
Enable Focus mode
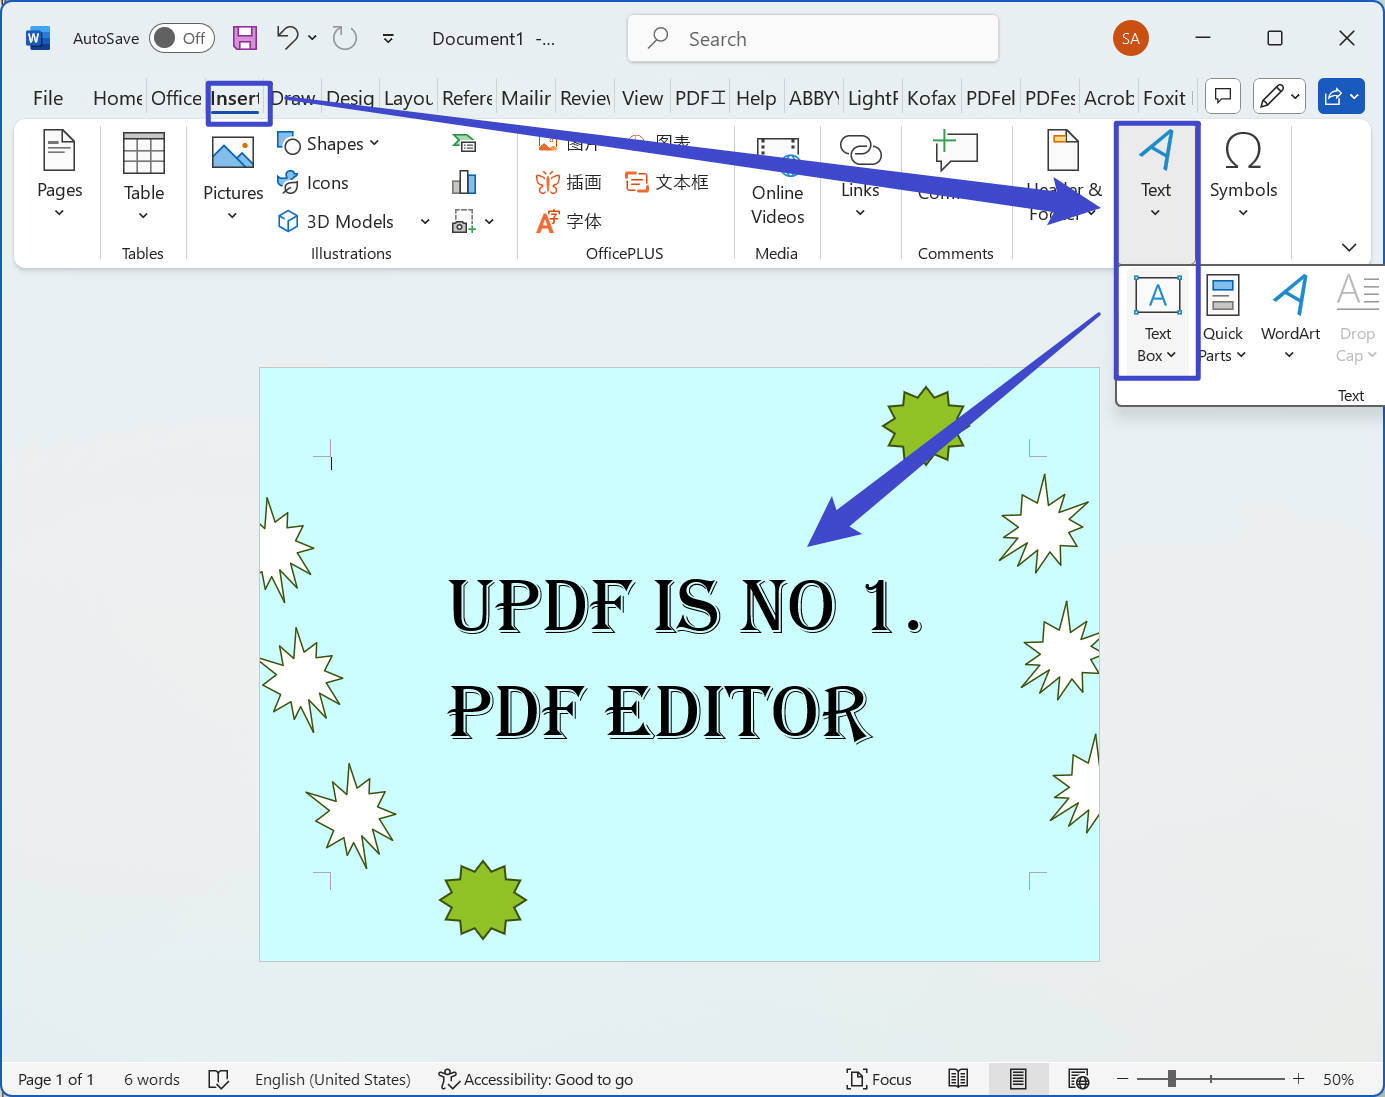(879, 1079)
